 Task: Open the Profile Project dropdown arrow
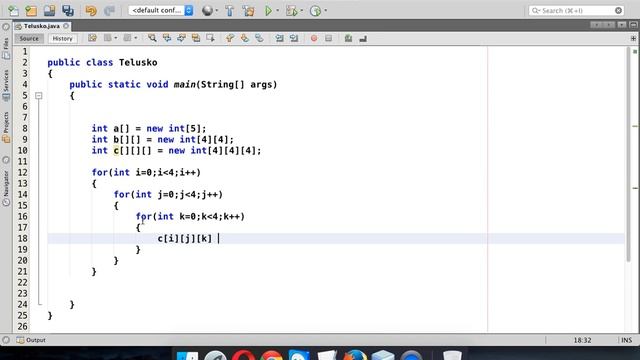tap(325, 11)
